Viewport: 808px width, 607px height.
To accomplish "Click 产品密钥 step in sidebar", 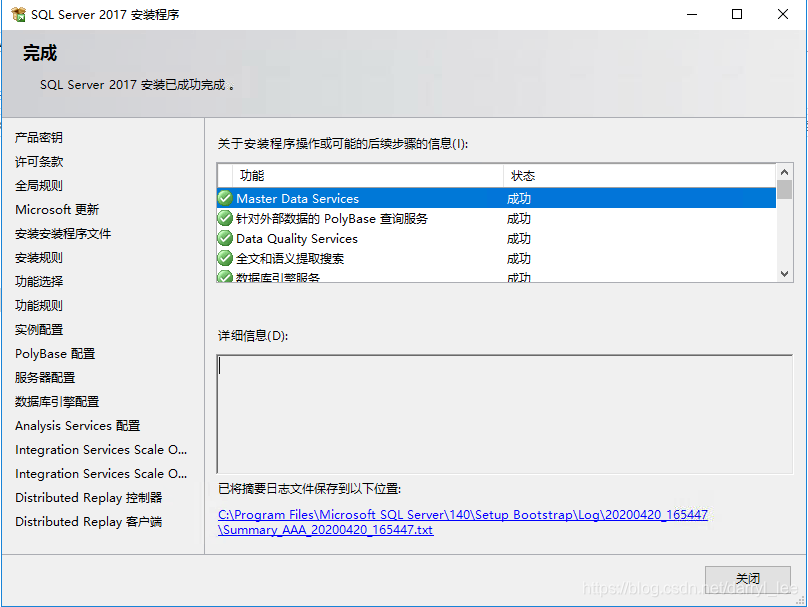I will [39, 138].
